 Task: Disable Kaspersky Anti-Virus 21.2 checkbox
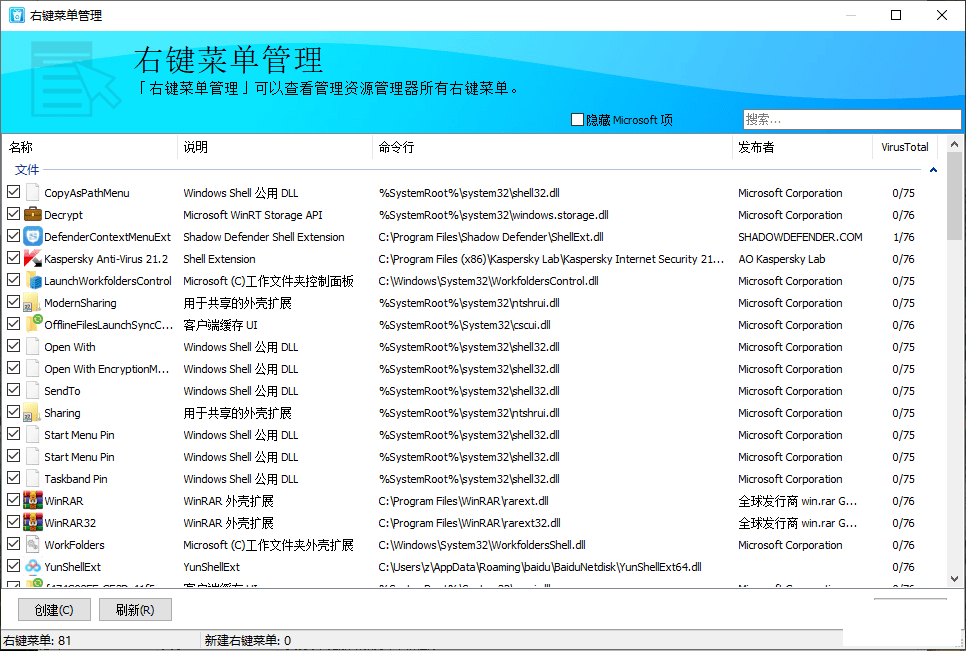(x=14, y=257)
